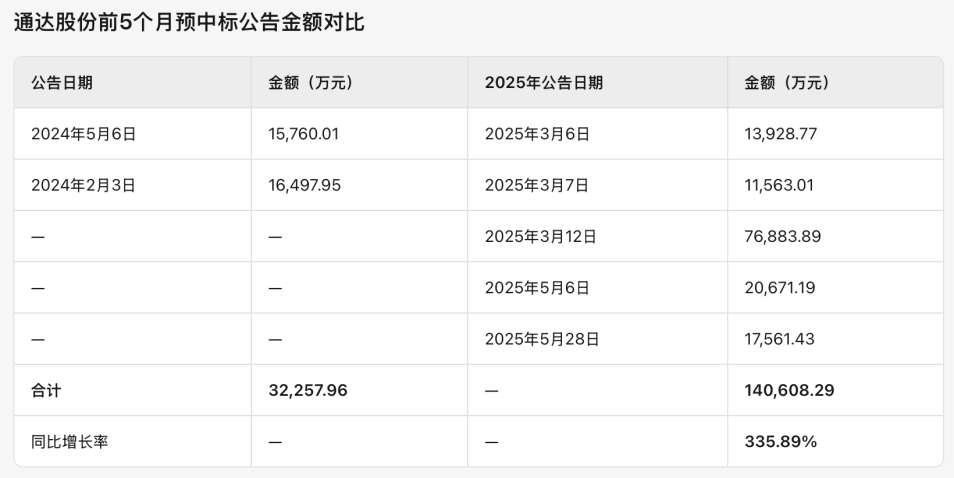
Task: Select the total 140,608.29 cell
Action: click(x=789, y=391)
